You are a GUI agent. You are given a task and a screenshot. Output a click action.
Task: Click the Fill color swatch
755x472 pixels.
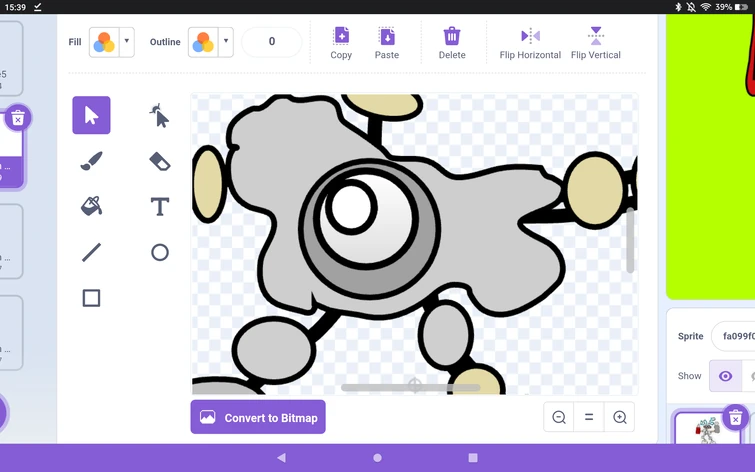[104, 42]
